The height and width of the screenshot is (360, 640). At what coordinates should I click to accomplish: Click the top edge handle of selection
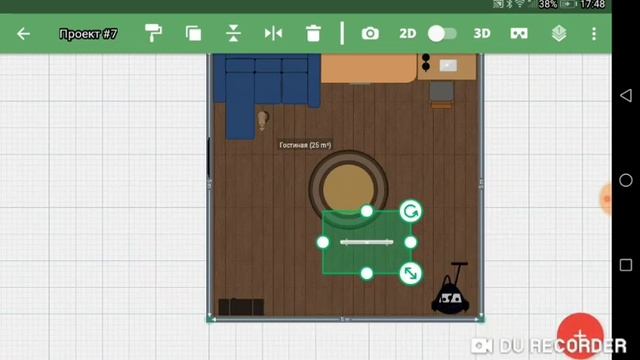[367, 211]
